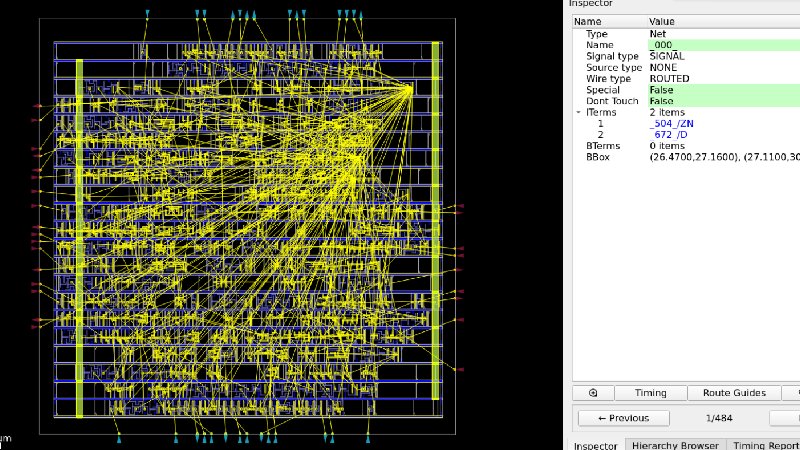Open the Hierarchy Browser tab
Screen dimensions: 800x450
[675, 445]
